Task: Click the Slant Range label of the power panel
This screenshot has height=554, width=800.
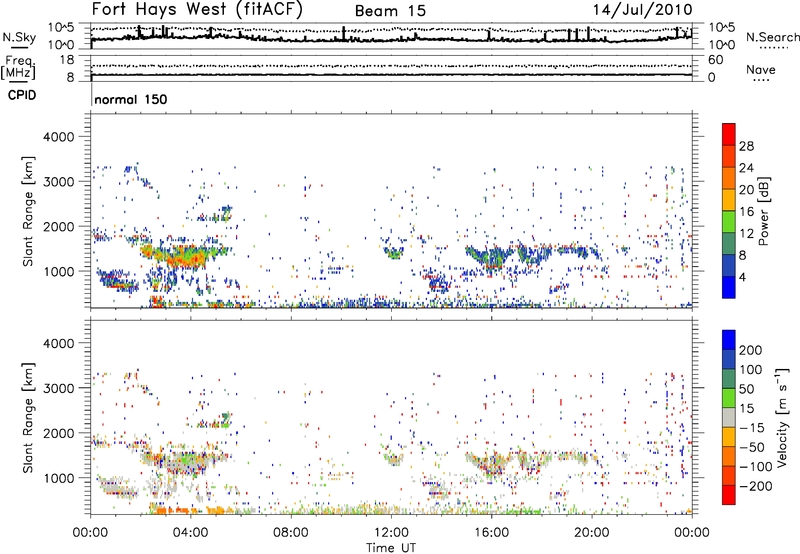Action: (x=28, y=211)
